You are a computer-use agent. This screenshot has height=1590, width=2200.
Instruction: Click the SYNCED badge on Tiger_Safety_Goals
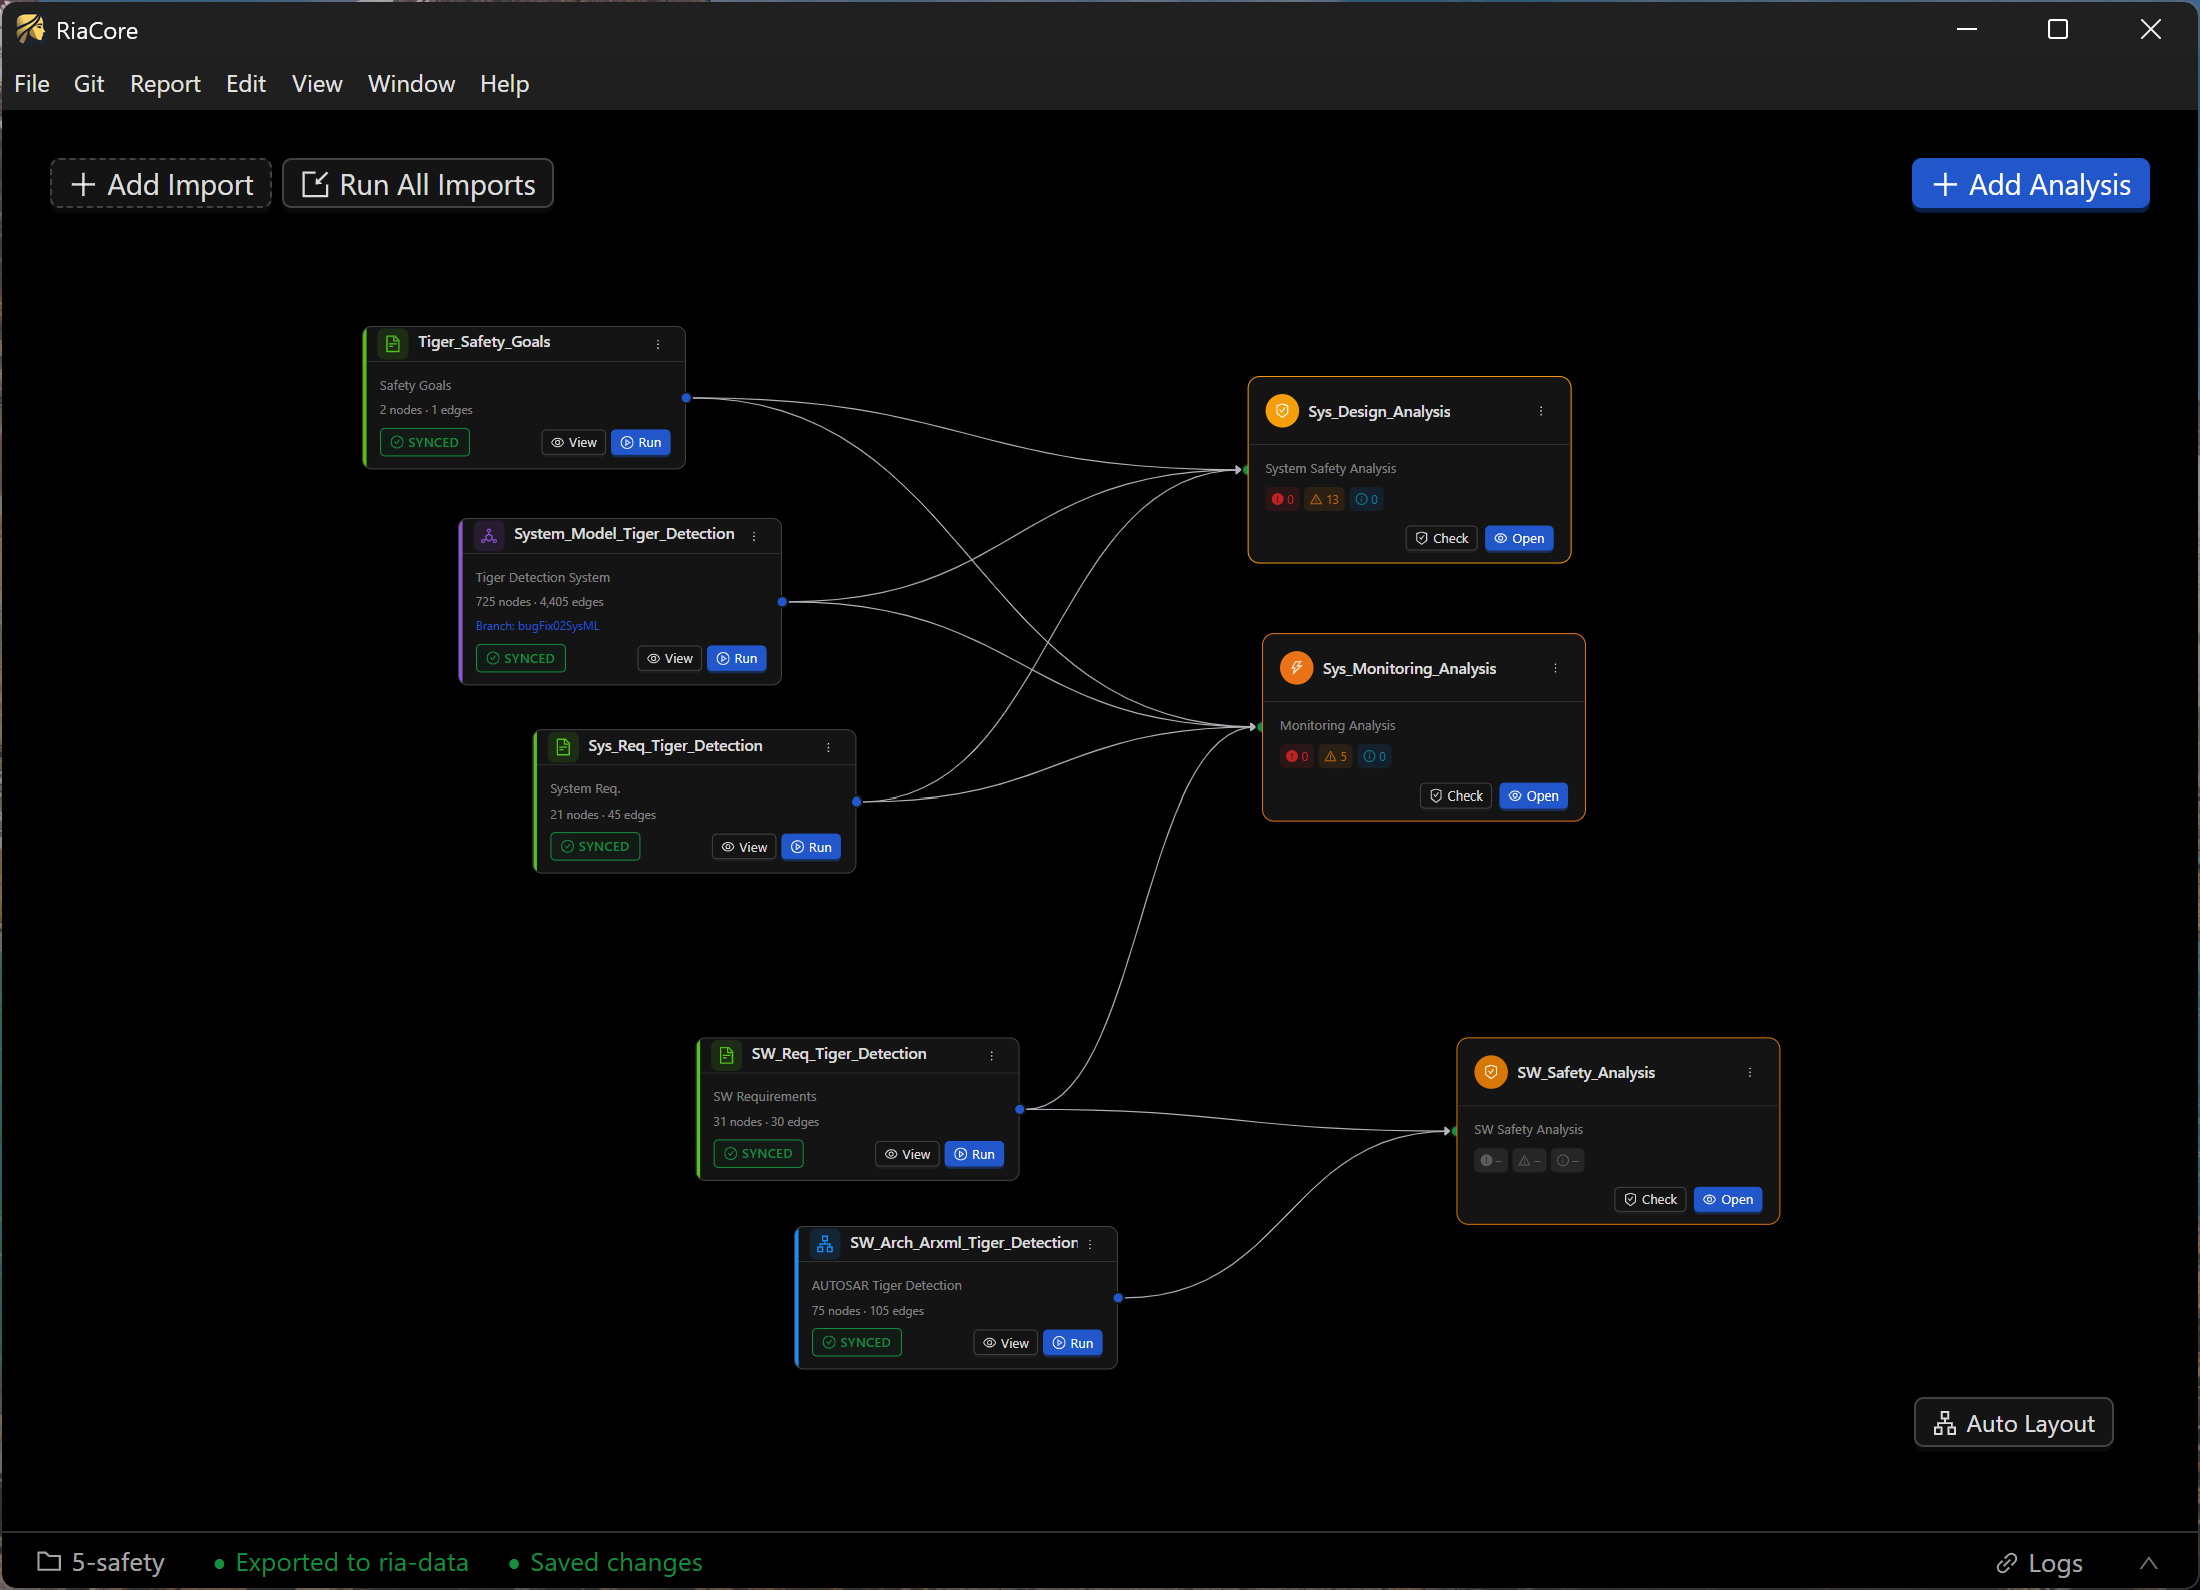pyautogui.click(x=425, y=442)
